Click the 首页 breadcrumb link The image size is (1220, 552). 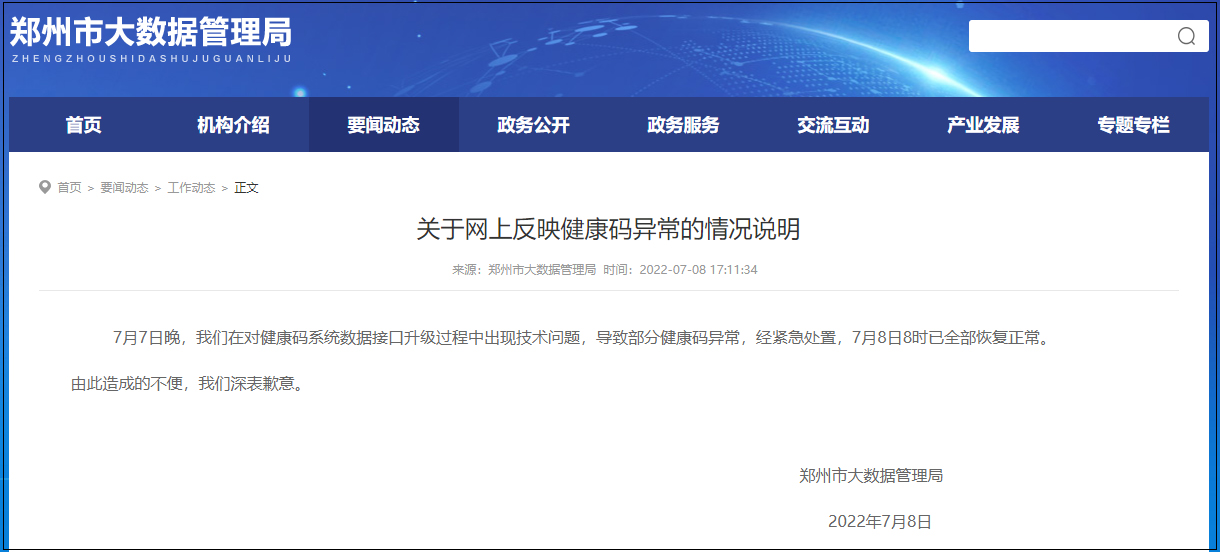pyautogui.click(x=69, y=188)
